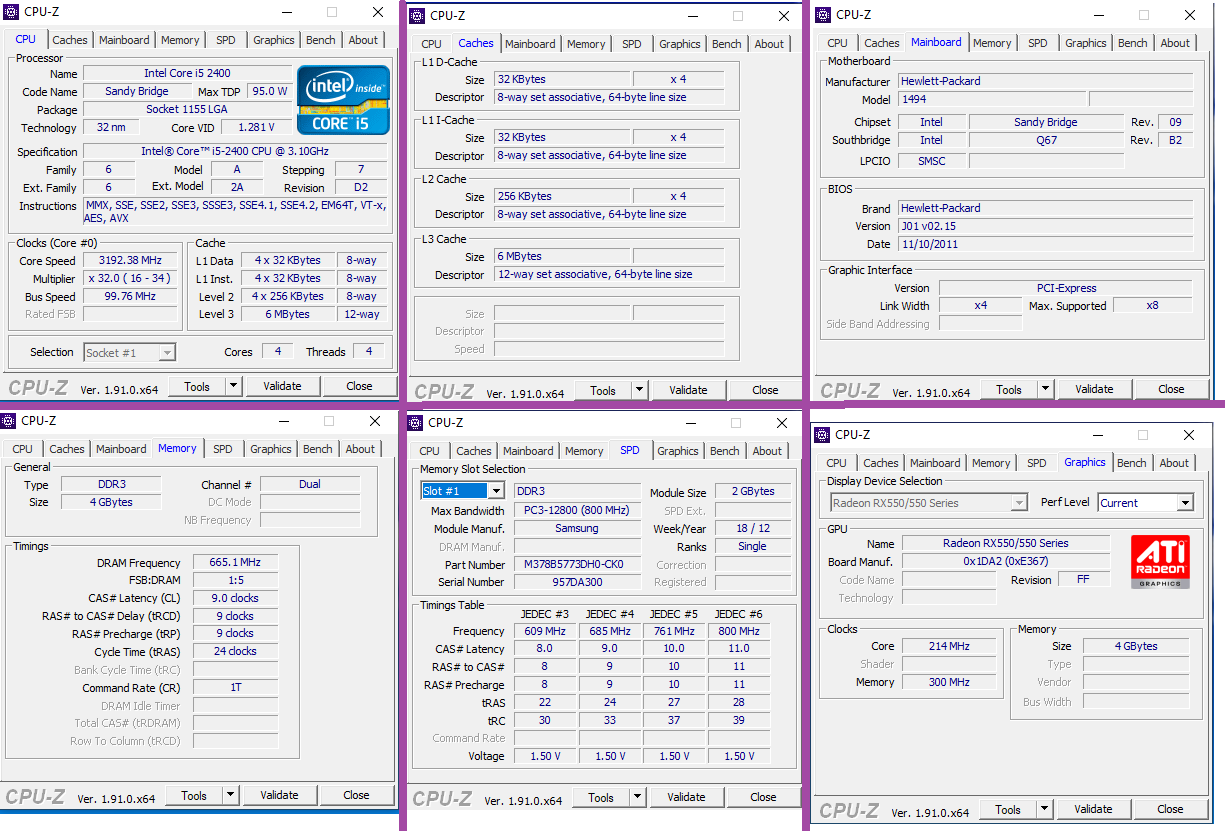
Task: Click the Mainboard Model value 1494
Action: point(991,99)
